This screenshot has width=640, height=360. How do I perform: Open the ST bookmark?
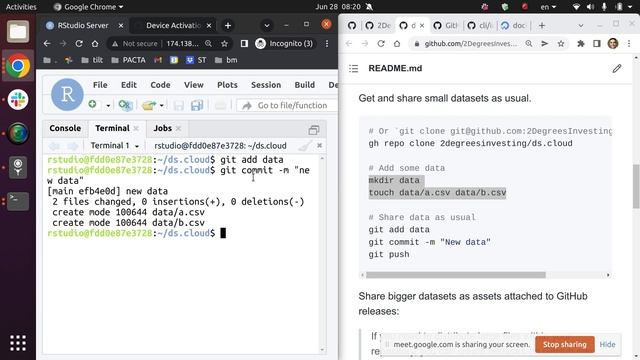click(x=196, y=60)
